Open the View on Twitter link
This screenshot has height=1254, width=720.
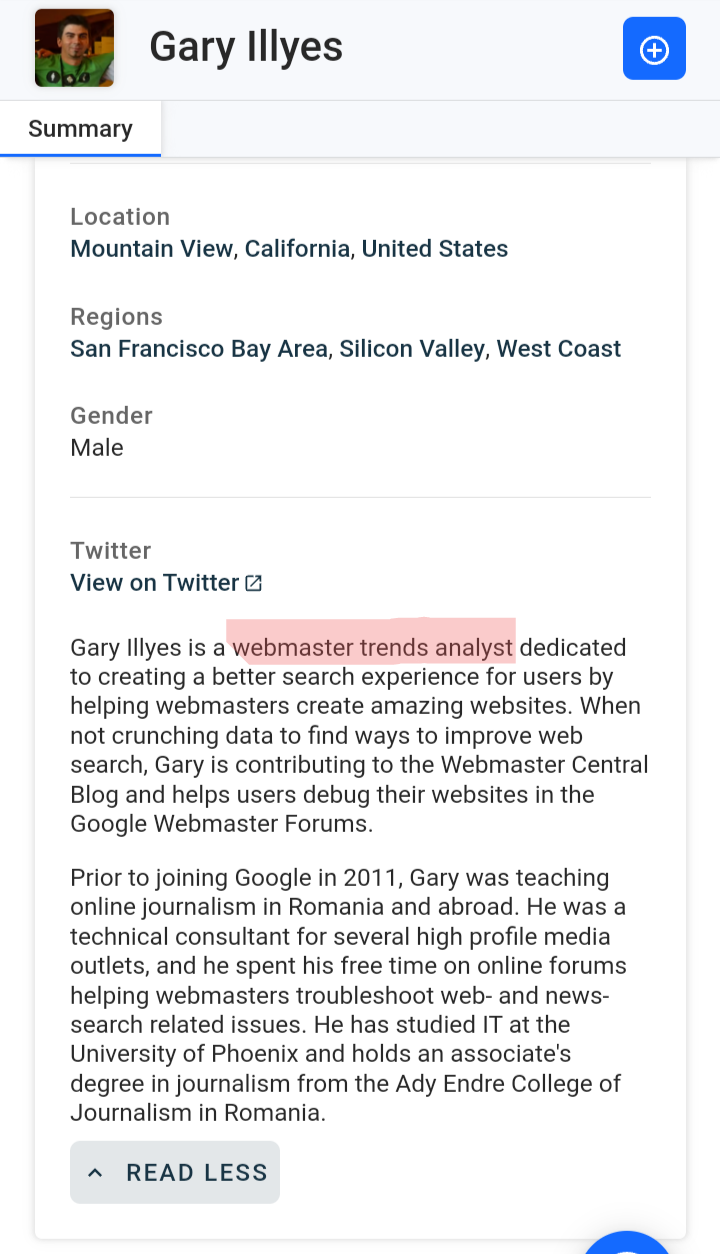tap(155, 582)
